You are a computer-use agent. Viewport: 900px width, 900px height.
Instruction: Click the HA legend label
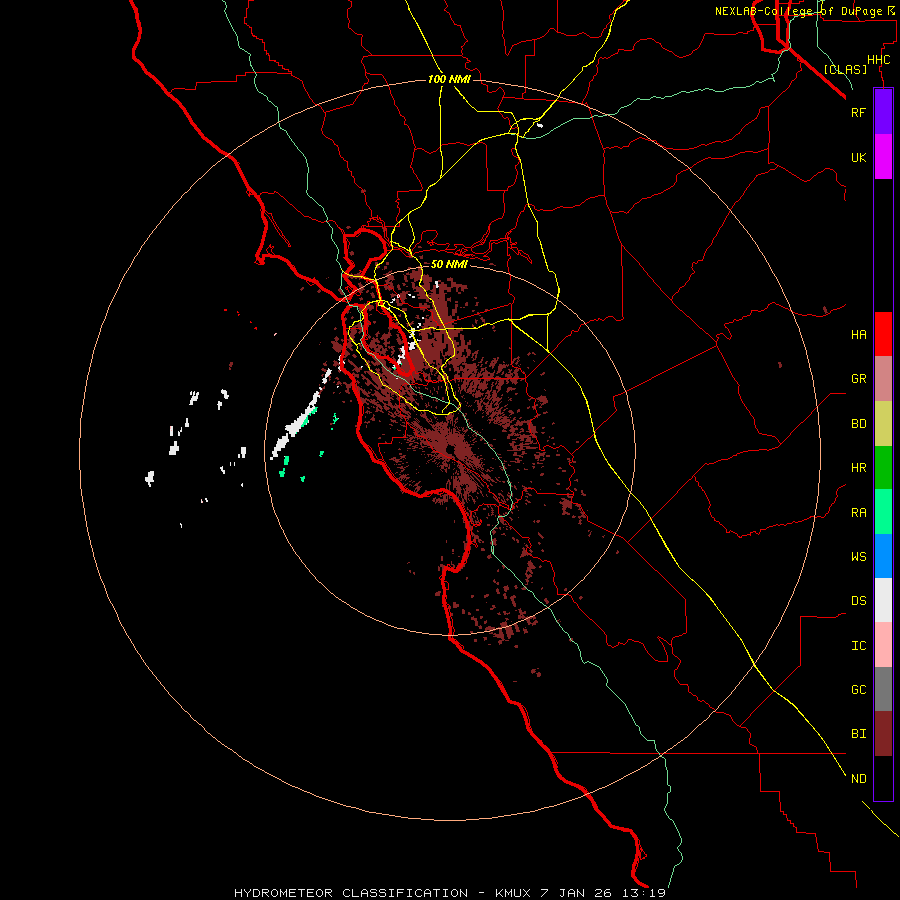[858, 335]
